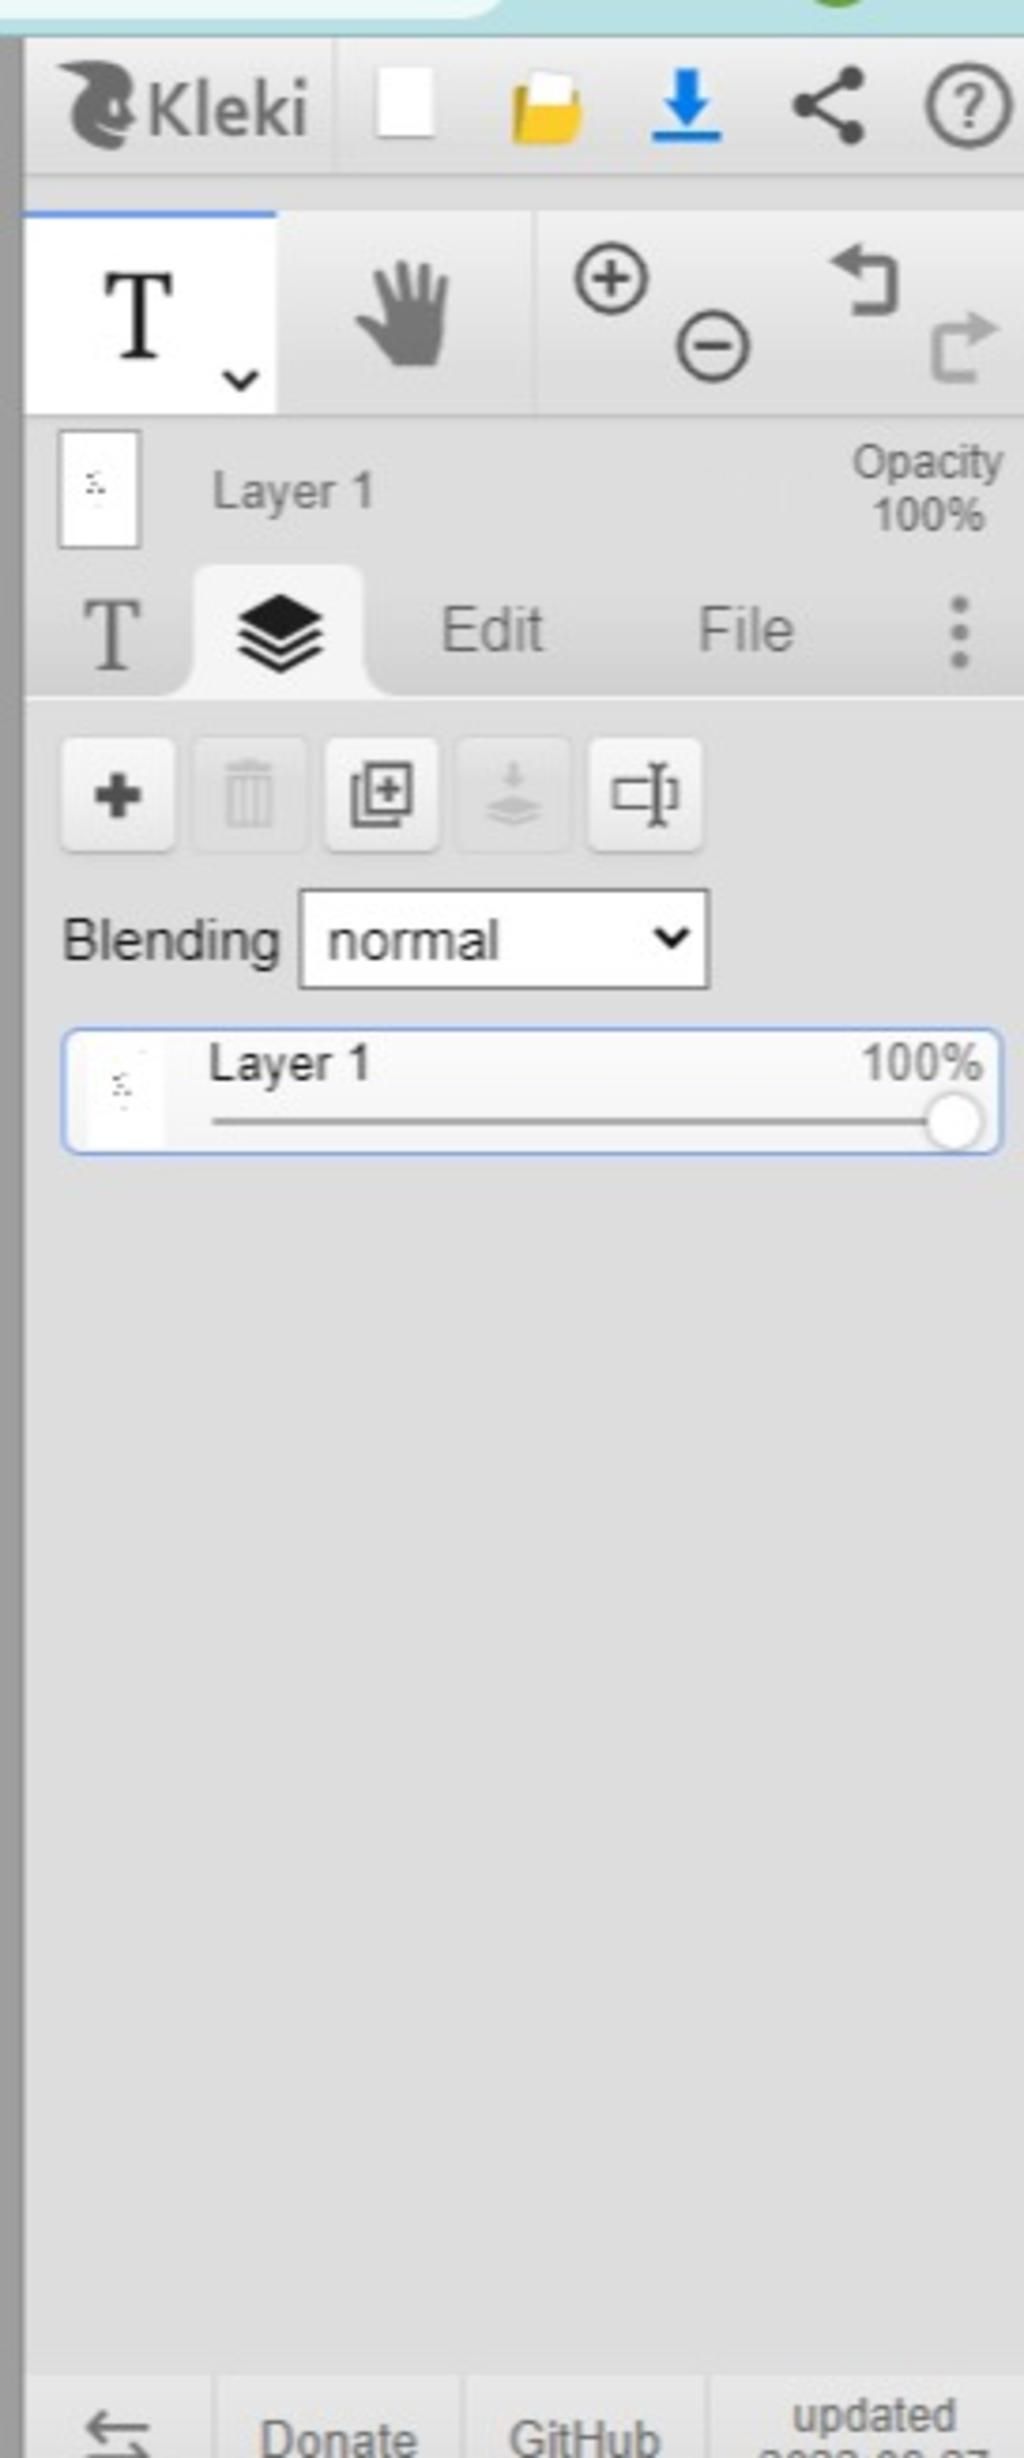The height and width of the screenshot is (2458, 1024).
Task: Click the share icon
Action: coord(828,105)
